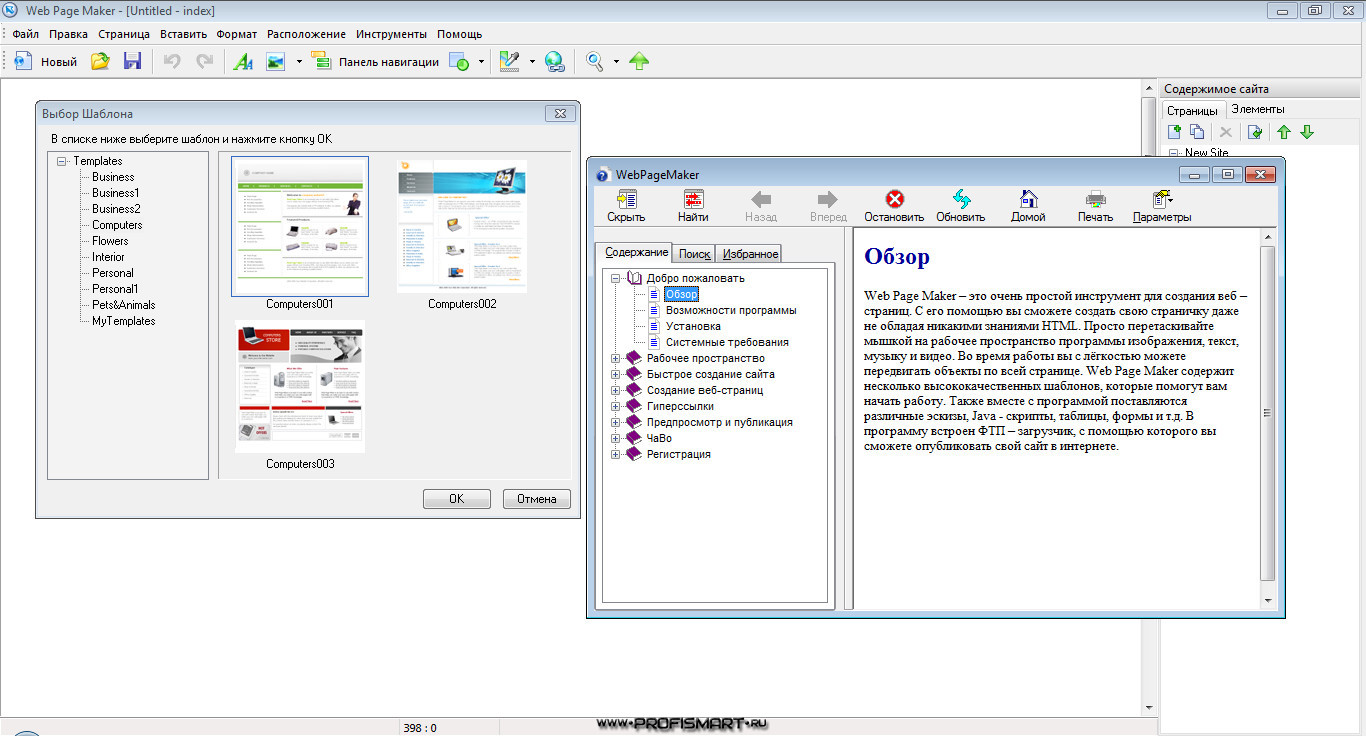Switch to Поиск tab in help
The width and height of the screenshot is (1366, 736).
(694, 254)
